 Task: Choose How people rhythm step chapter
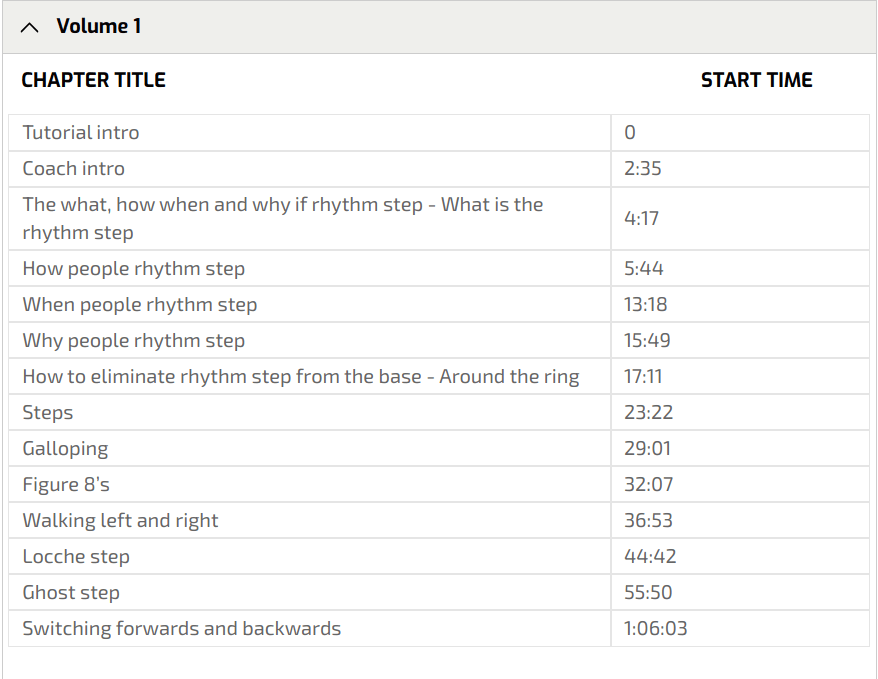133,269
